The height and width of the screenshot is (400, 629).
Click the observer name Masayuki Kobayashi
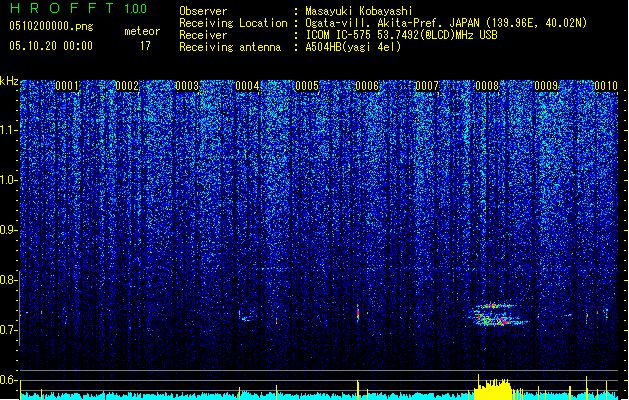(359, 11)
